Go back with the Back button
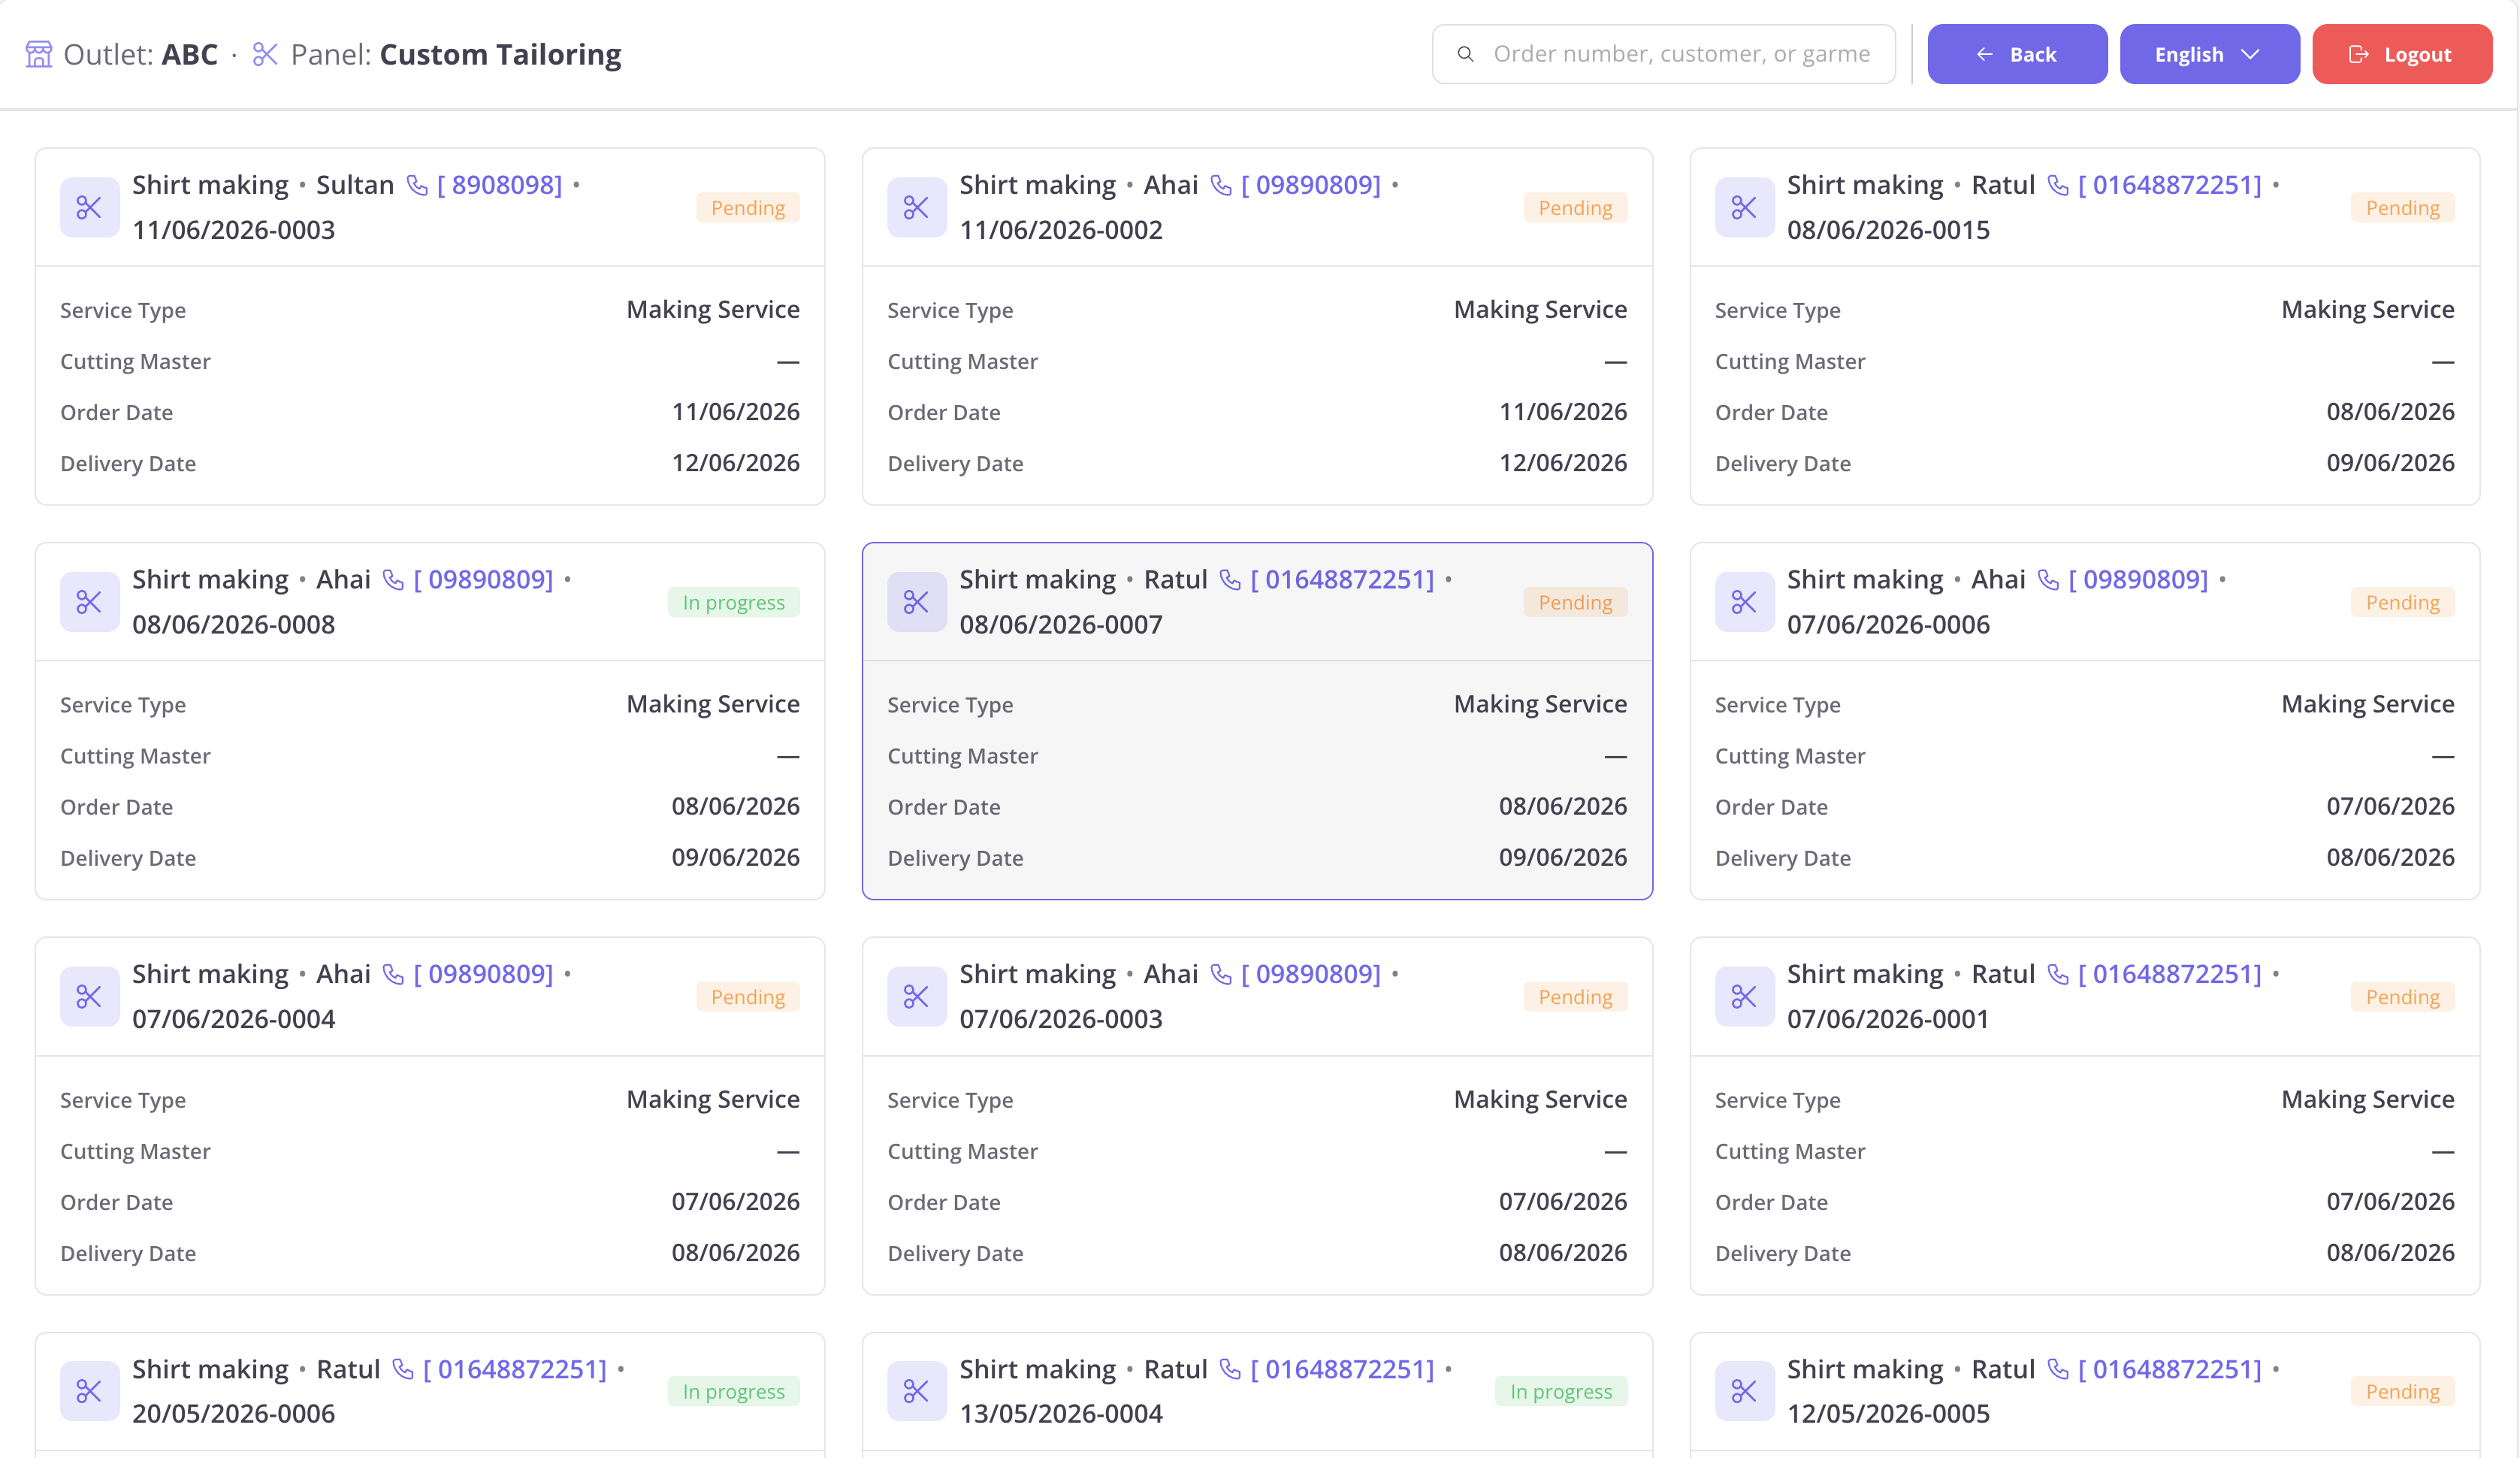 tap(2017, 54)
